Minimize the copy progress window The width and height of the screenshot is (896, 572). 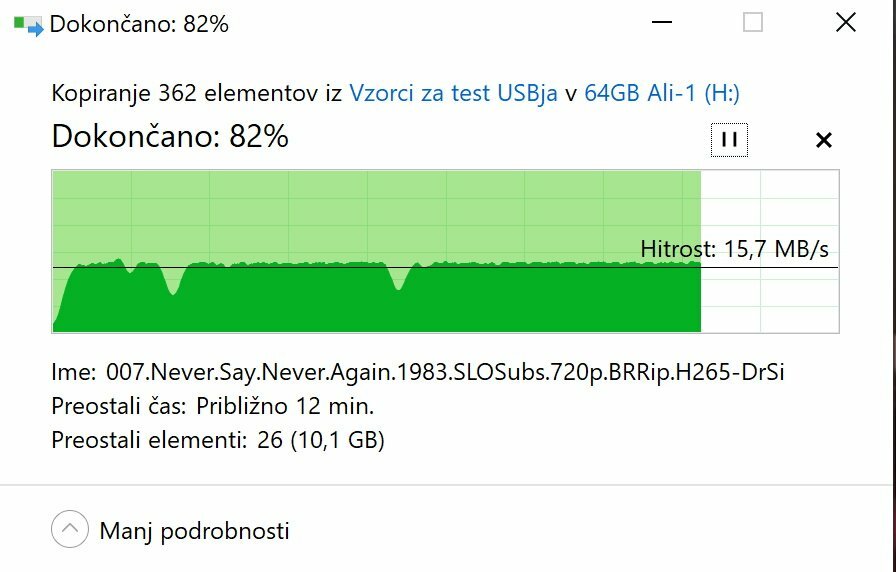[662, 23]
